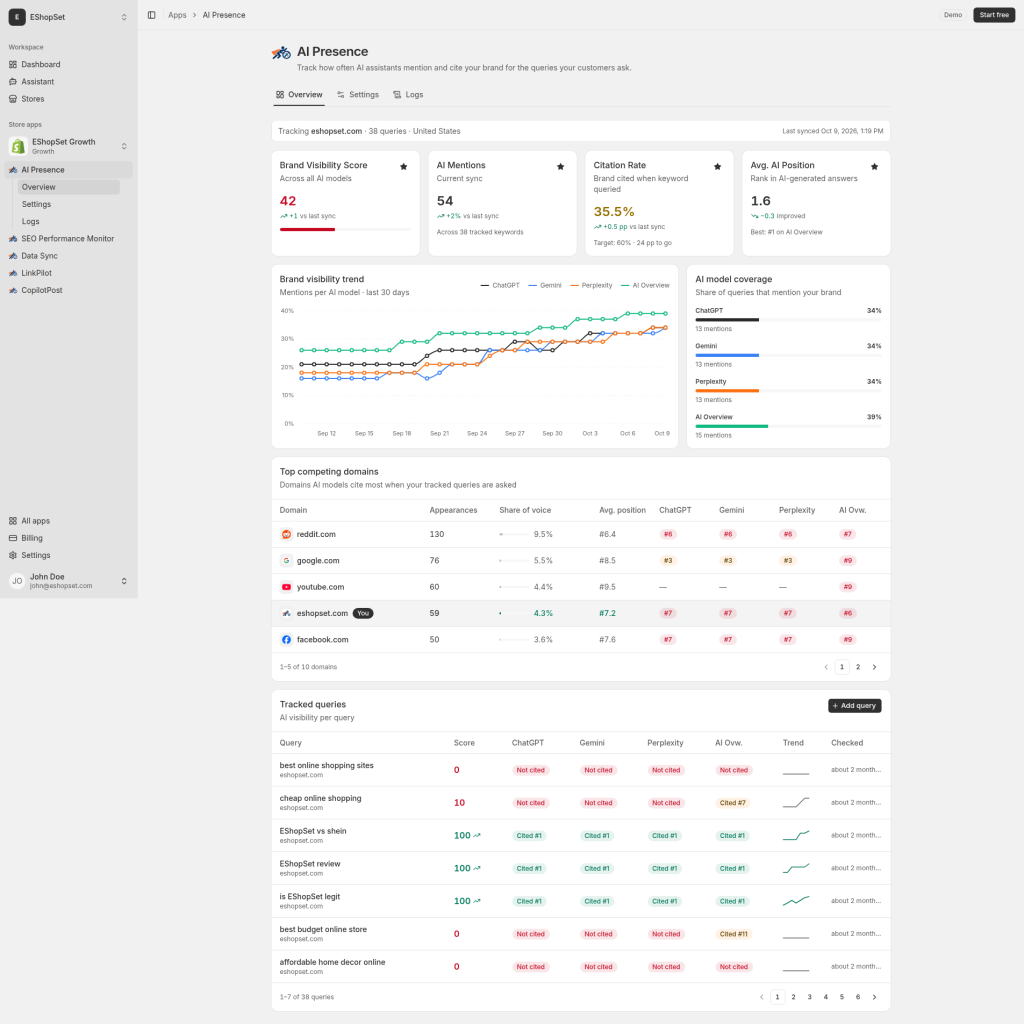Open the 'EShopSet vs shein' query row
1024x1024 pixels.
(581, 835)
